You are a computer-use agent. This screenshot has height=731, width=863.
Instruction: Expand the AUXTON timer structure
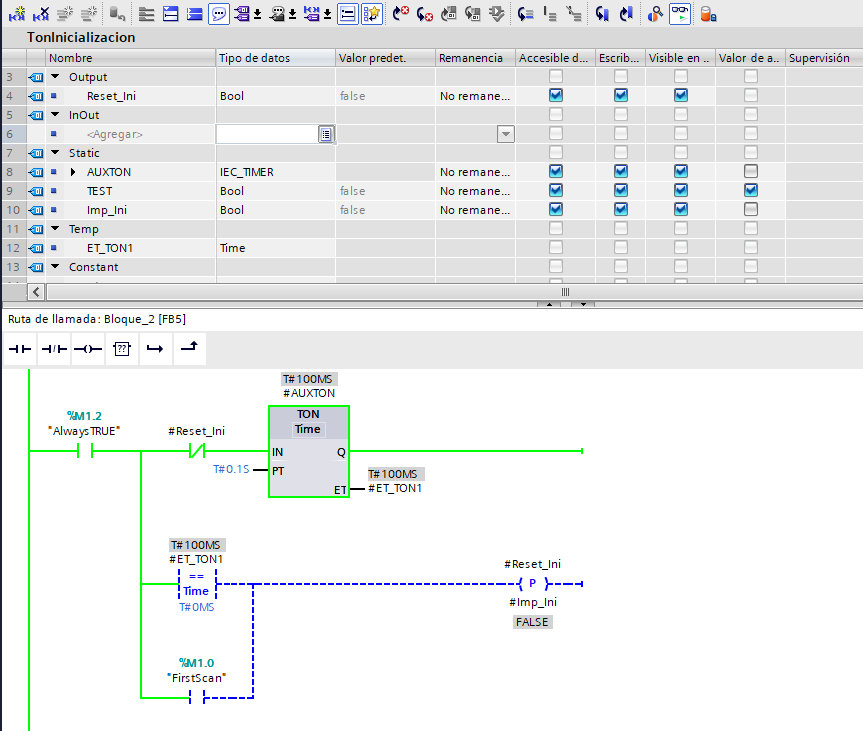click(73, 172)
